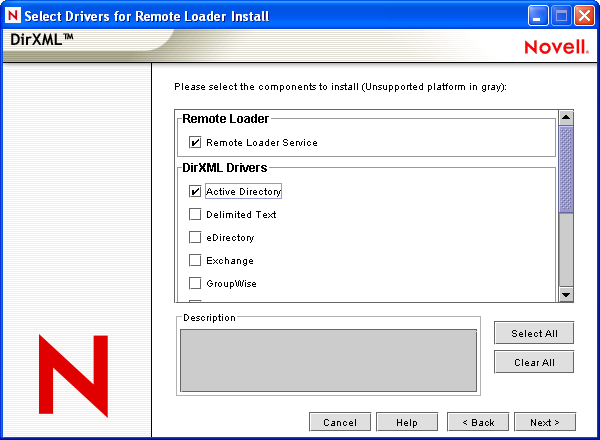Uncheck the Remote Loader Service checkbox
Screen dimensions: 600x440
(195, 143)
